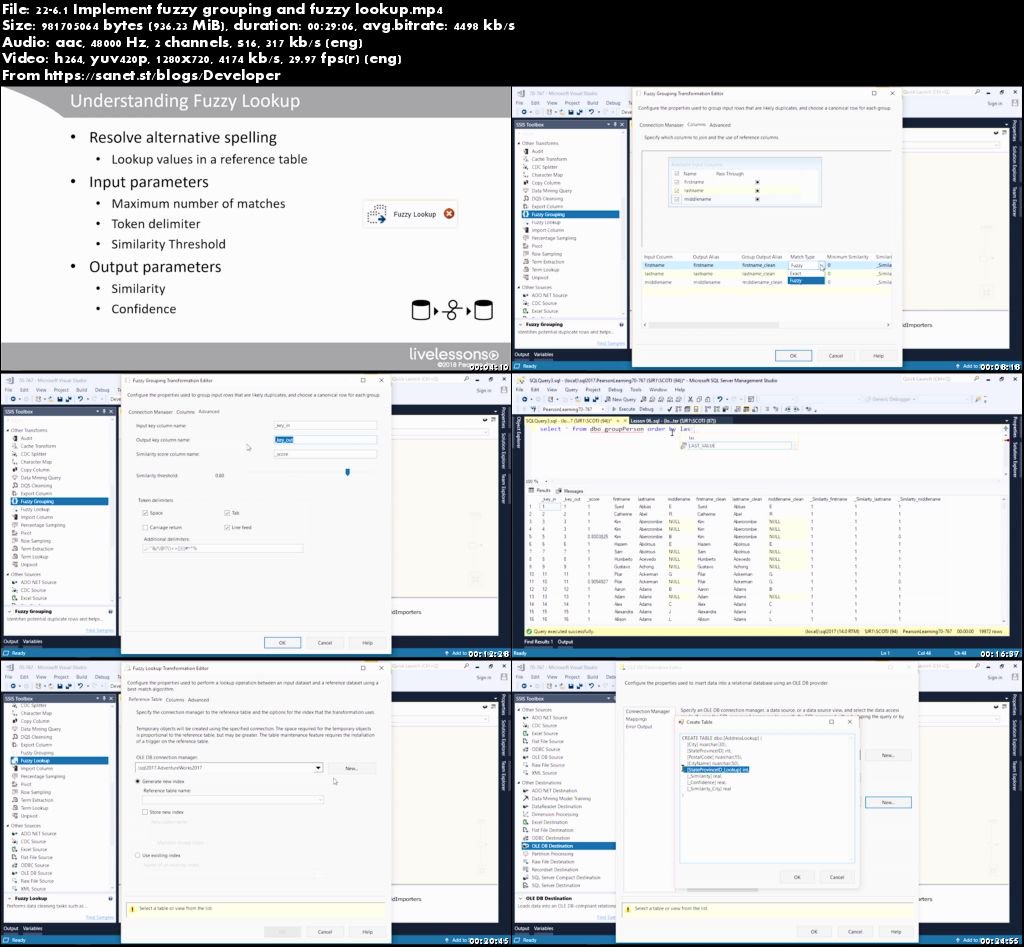Toggle the firstname input column checkbox in 00:08:16 frame
Image resolution: width=1024 pixels, height=947 pixels.
pos(677,182)
